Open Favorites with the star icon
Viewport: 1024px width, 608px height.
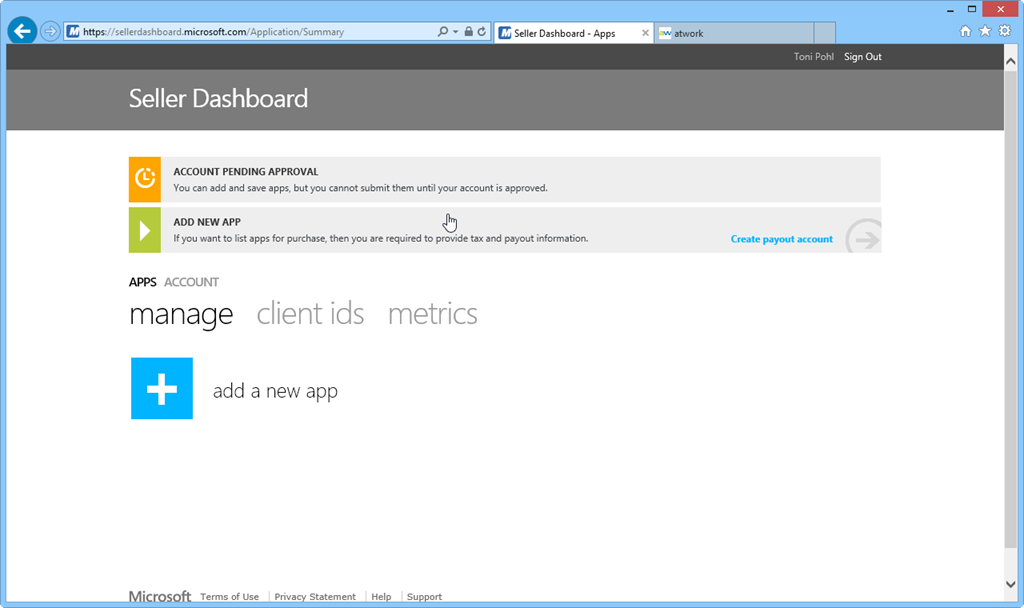(x=985, y=31)
